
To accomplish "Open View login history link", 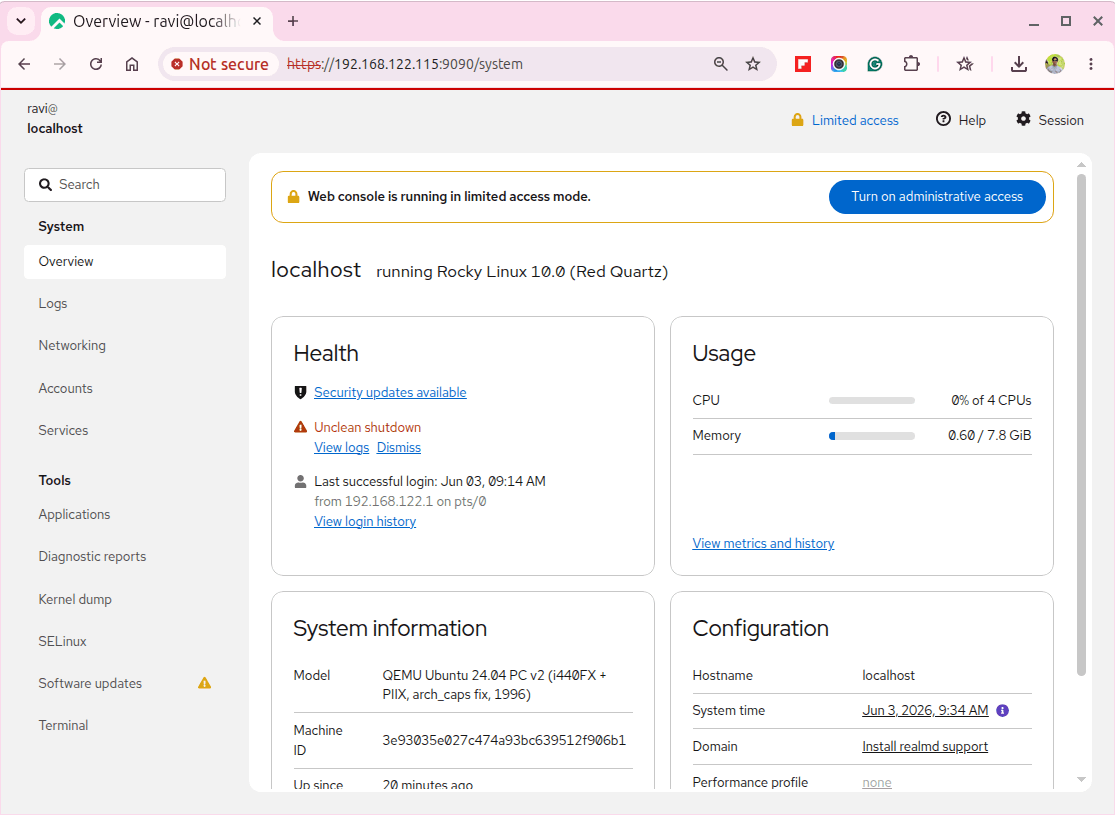I will [x=365, y=521].
